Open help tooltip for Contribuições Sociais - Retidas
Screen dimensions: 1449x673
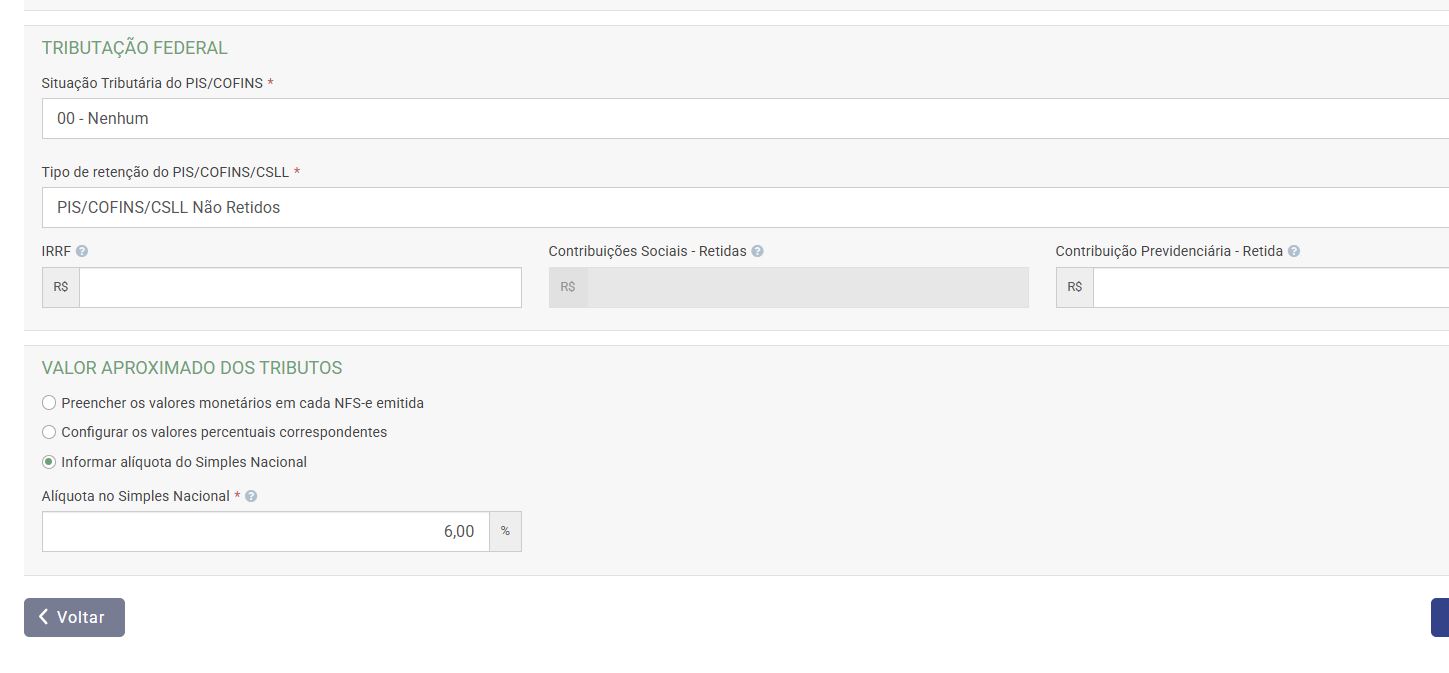757,252
